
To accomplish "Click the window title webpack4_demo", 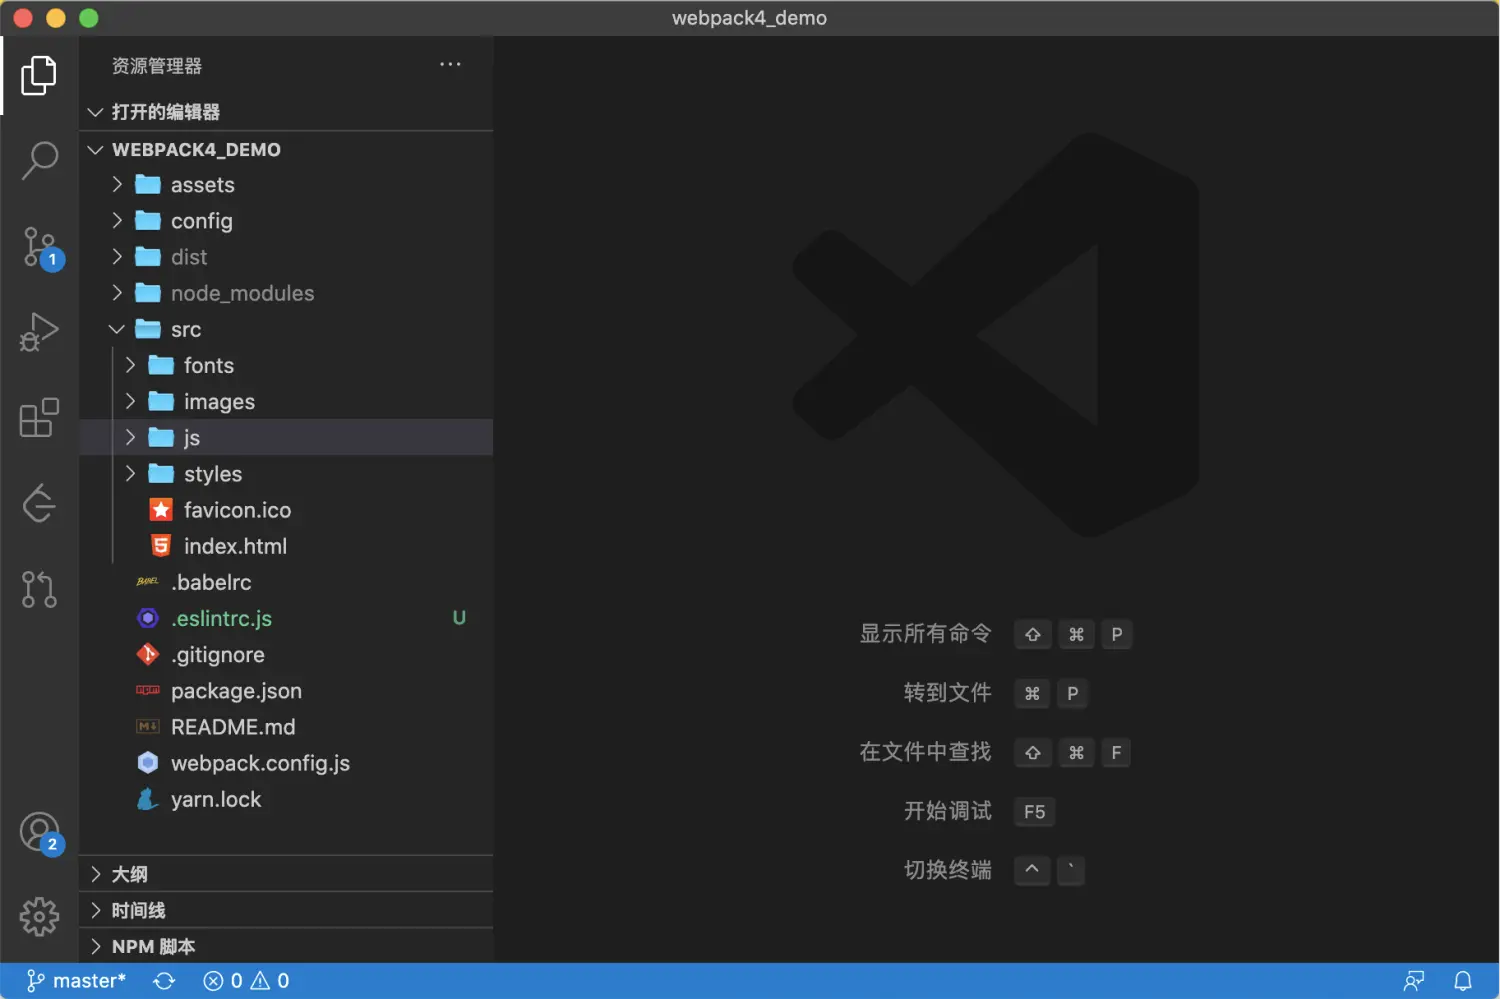I will click(749, 18).
